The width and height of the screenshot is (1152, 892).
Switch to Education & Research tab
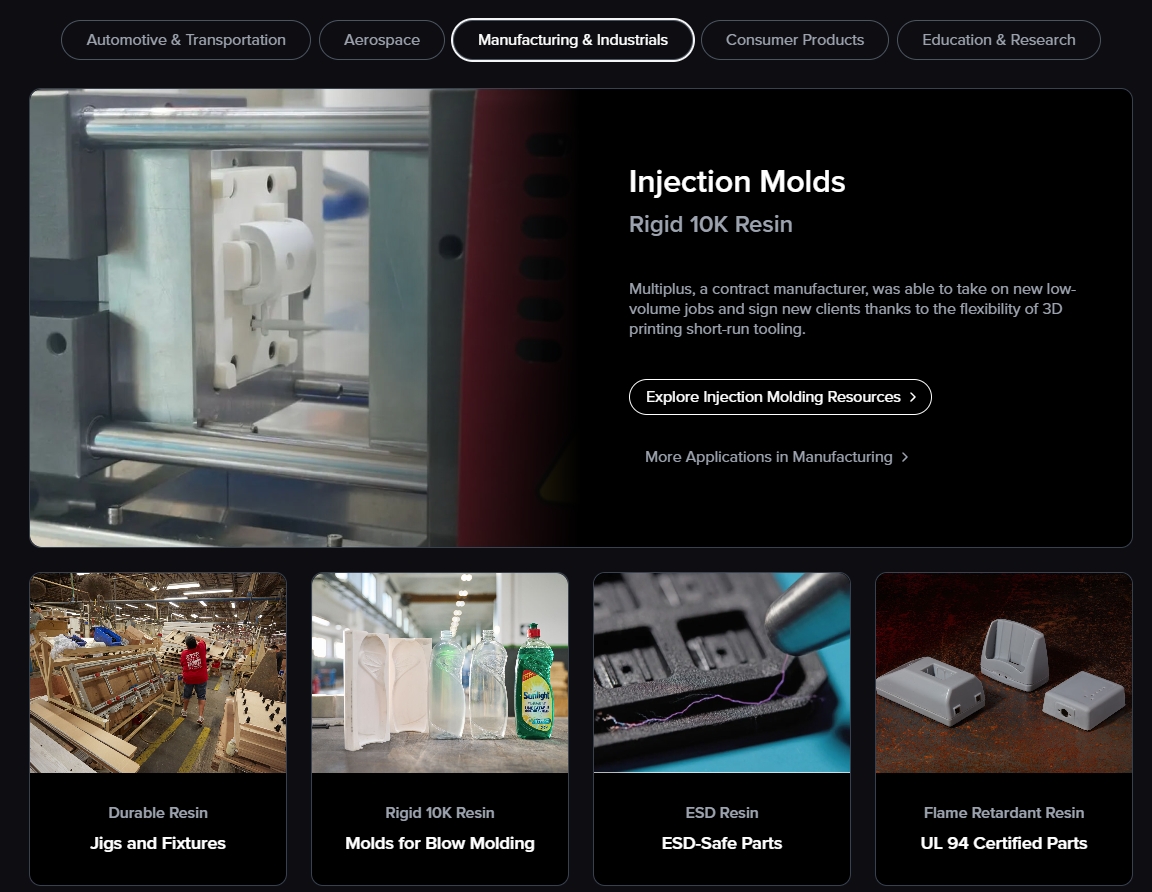pyautogui.click(x=998, y=40)
